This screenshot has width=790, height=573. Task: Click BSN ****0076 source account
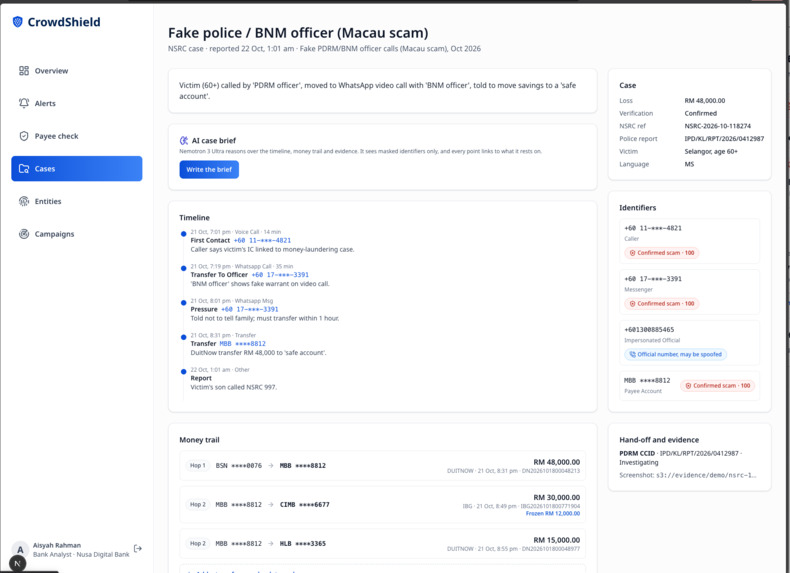238,466
